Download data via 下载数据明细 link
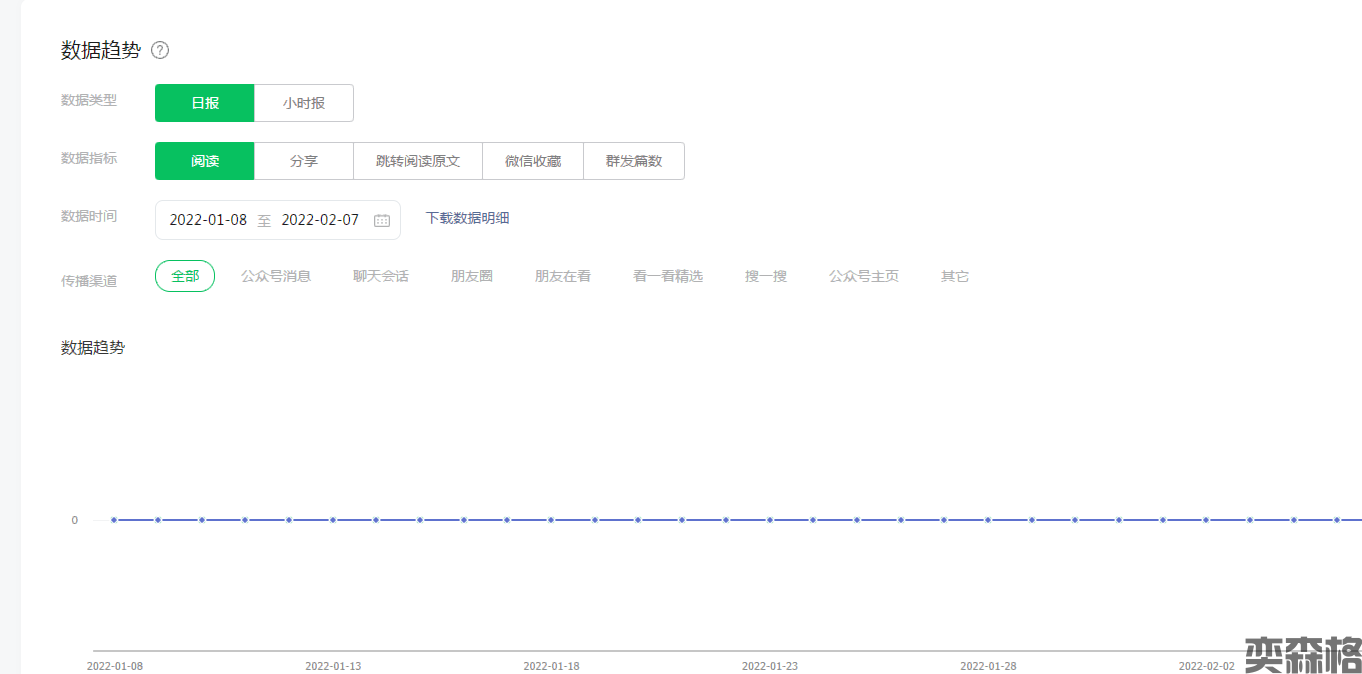Image resolution: width=1362 pixels, height=674 pixels. coord(467,218)
